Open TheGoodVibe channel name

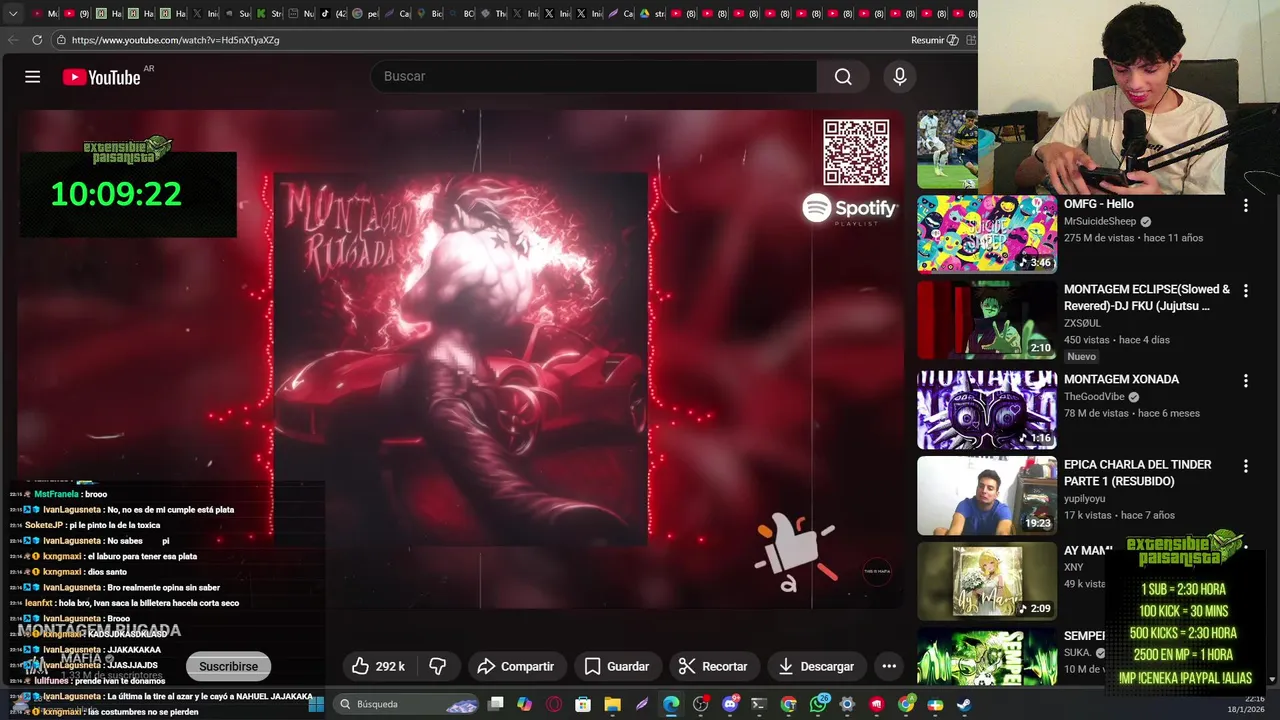tap(1094, 396)
